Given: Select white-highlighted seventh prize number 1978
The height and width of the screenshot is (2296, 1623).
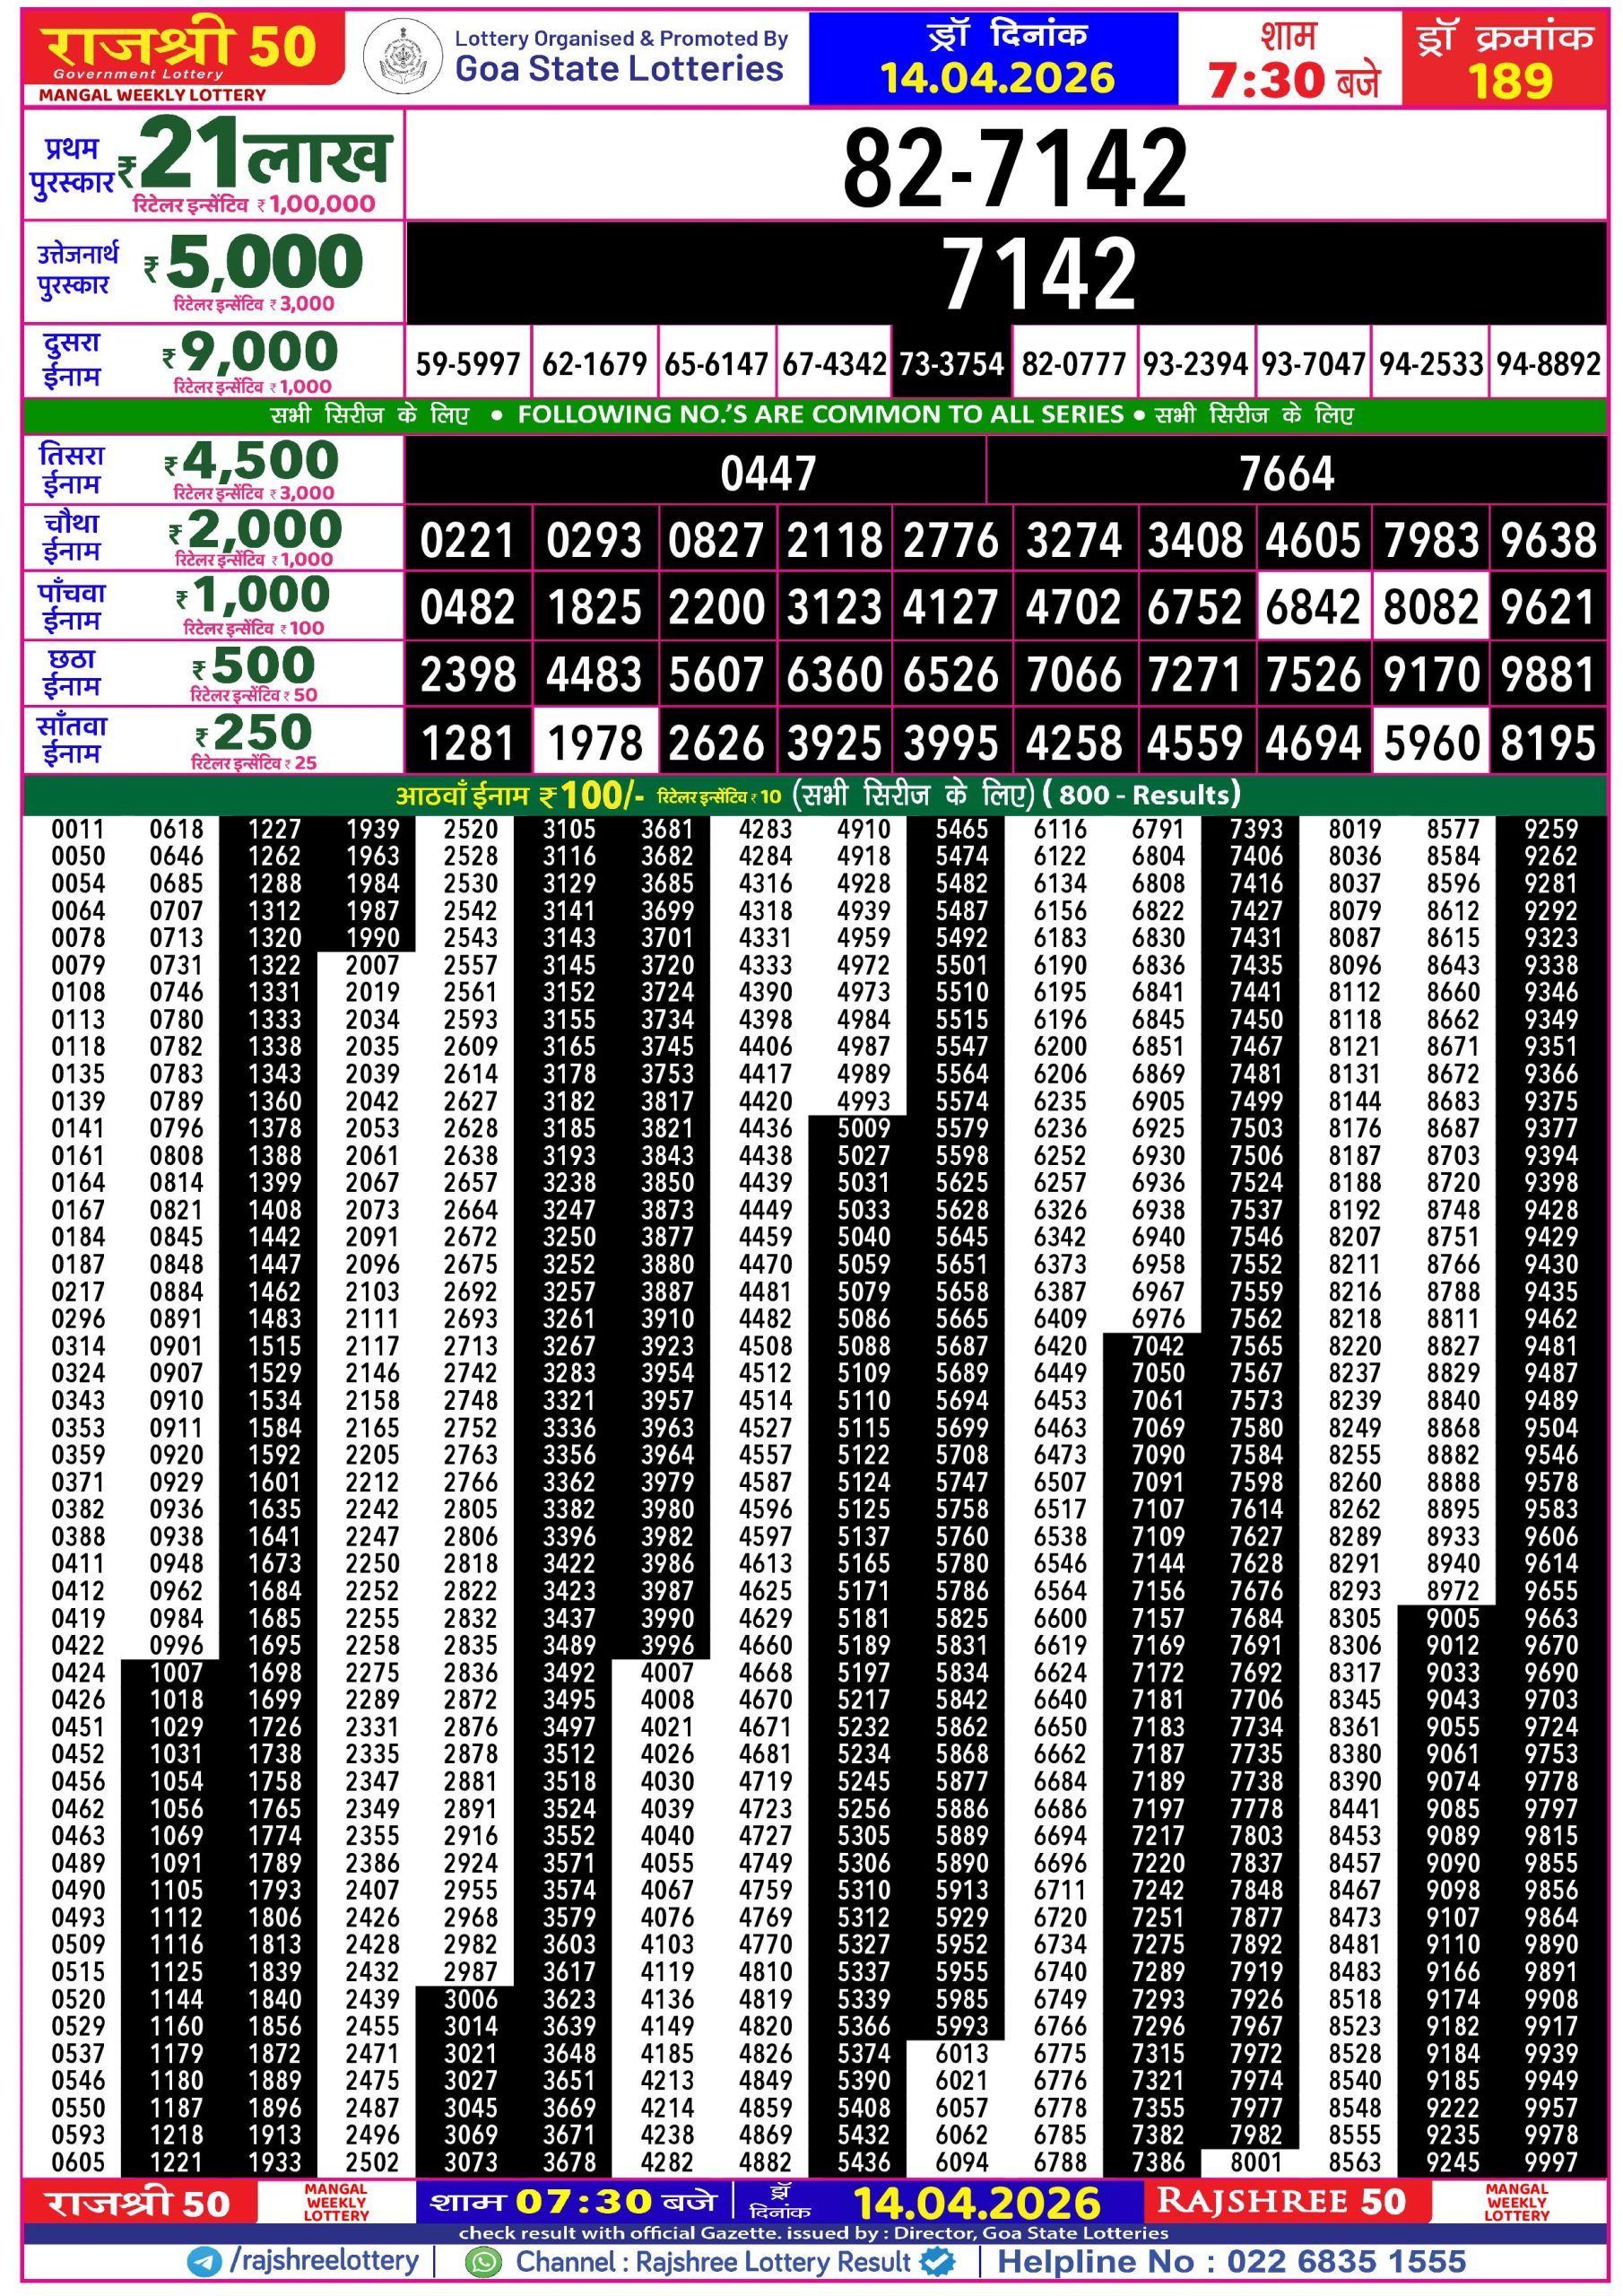Looking at the screenshot, I should pyautogui.click(x=595, y=743).
